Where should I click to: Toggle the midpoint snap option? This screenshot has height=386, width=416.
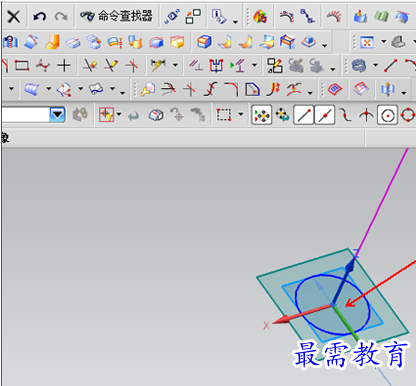point(324,115)
